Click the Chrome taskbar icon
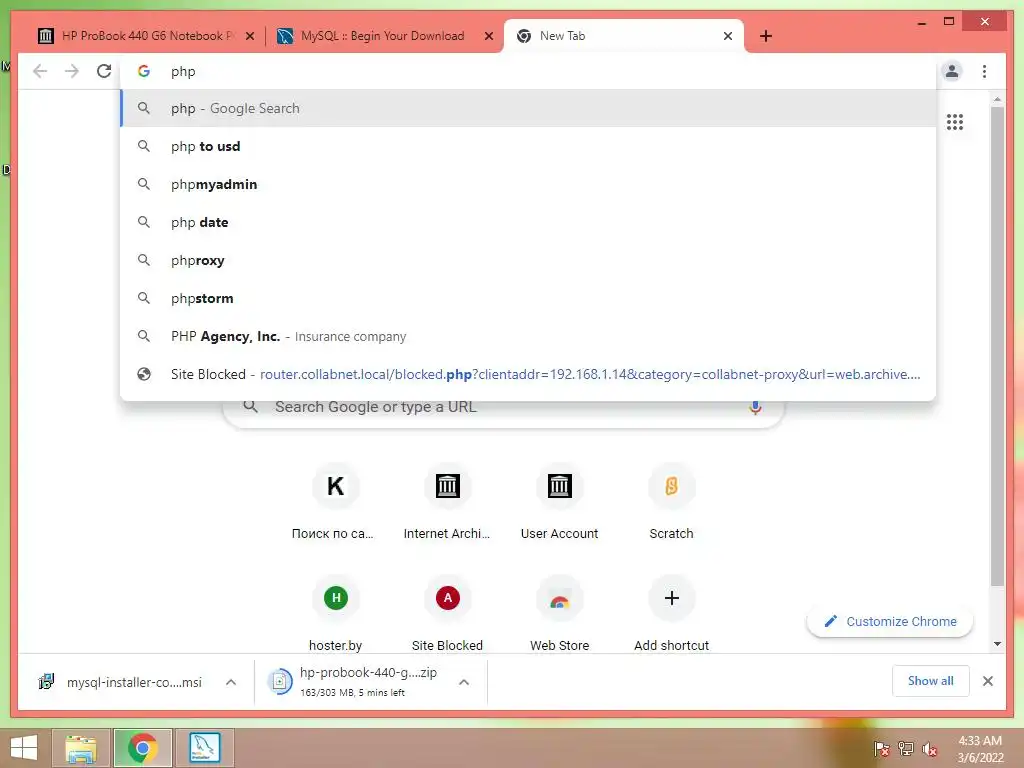Image resolution: width=1024 pixels, height=768 pixels. [143, 748]
